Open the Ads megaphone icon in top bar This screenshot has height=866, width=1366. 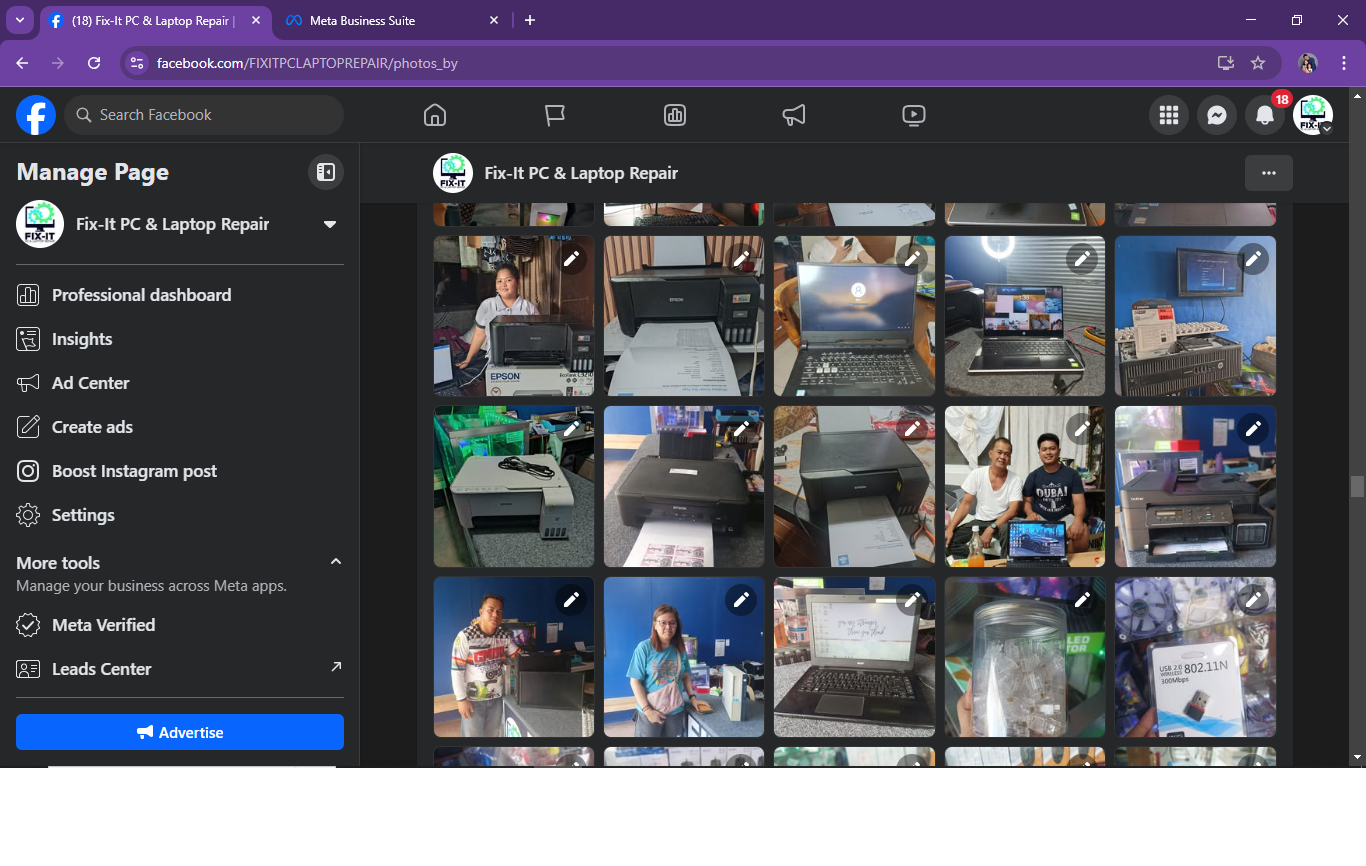pyautogui.click(x=794, y=115)
